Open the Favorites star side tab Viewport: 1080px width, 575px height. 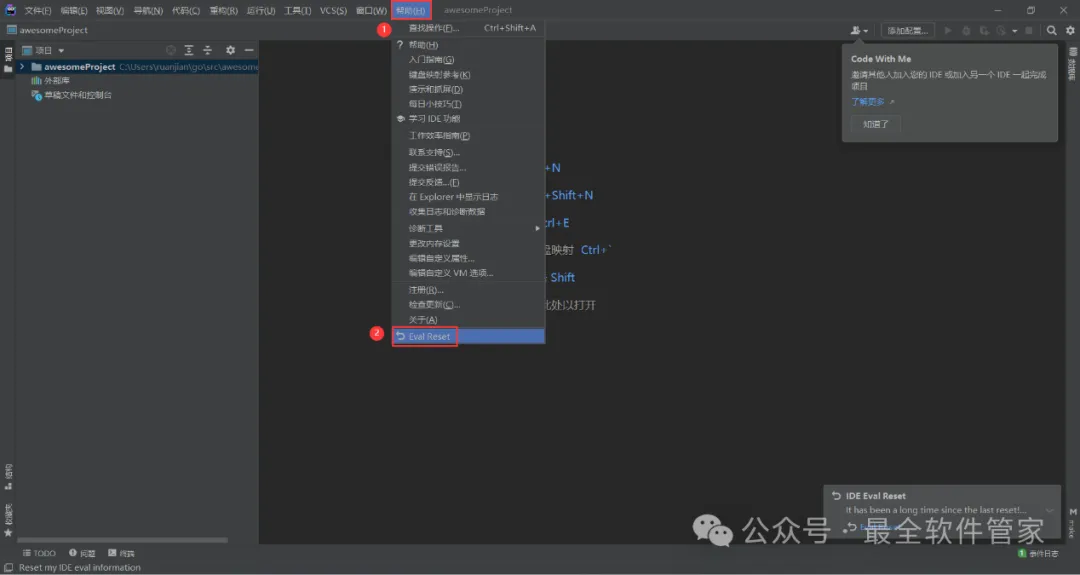click(x=8, y=521)
